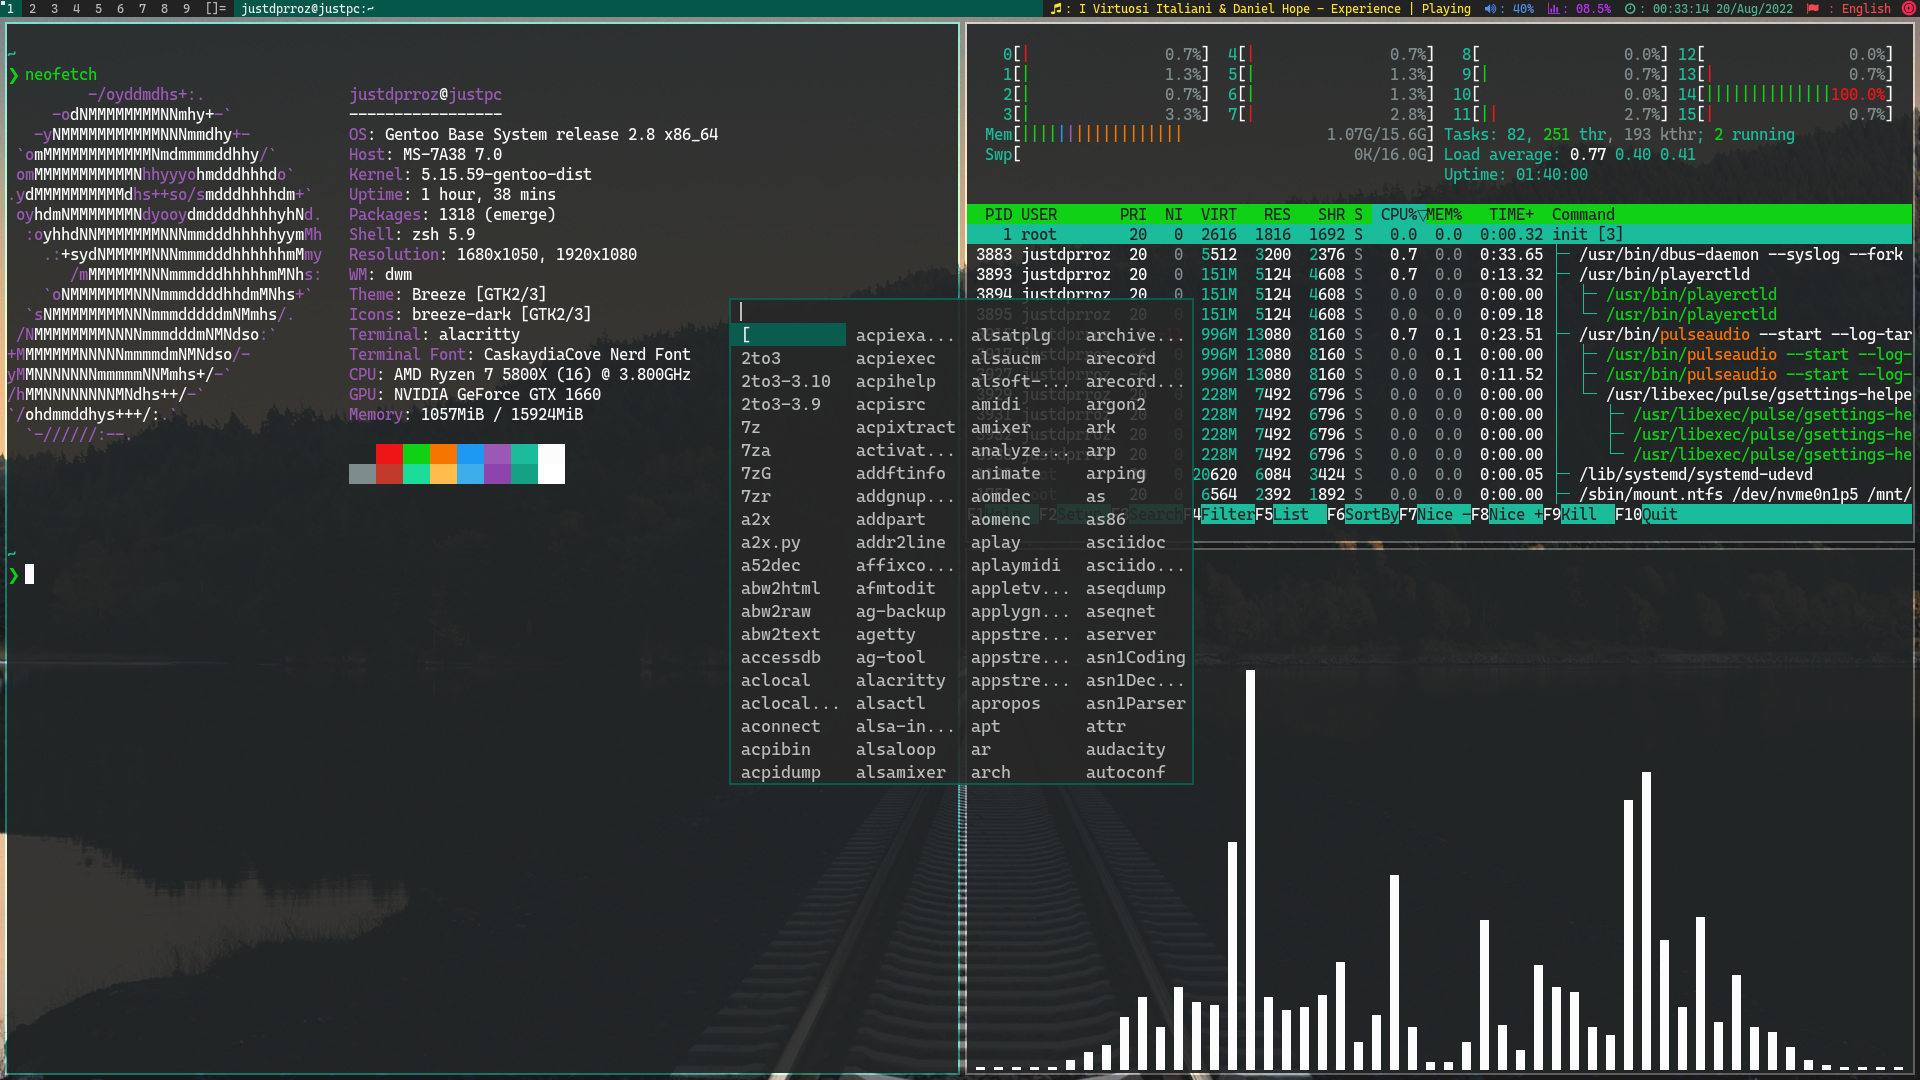Image resolution: width=1920 pixels, height=1080 pixels.
Task: Click the volume speaker icon showing 40%
Action: (1490, 9)
